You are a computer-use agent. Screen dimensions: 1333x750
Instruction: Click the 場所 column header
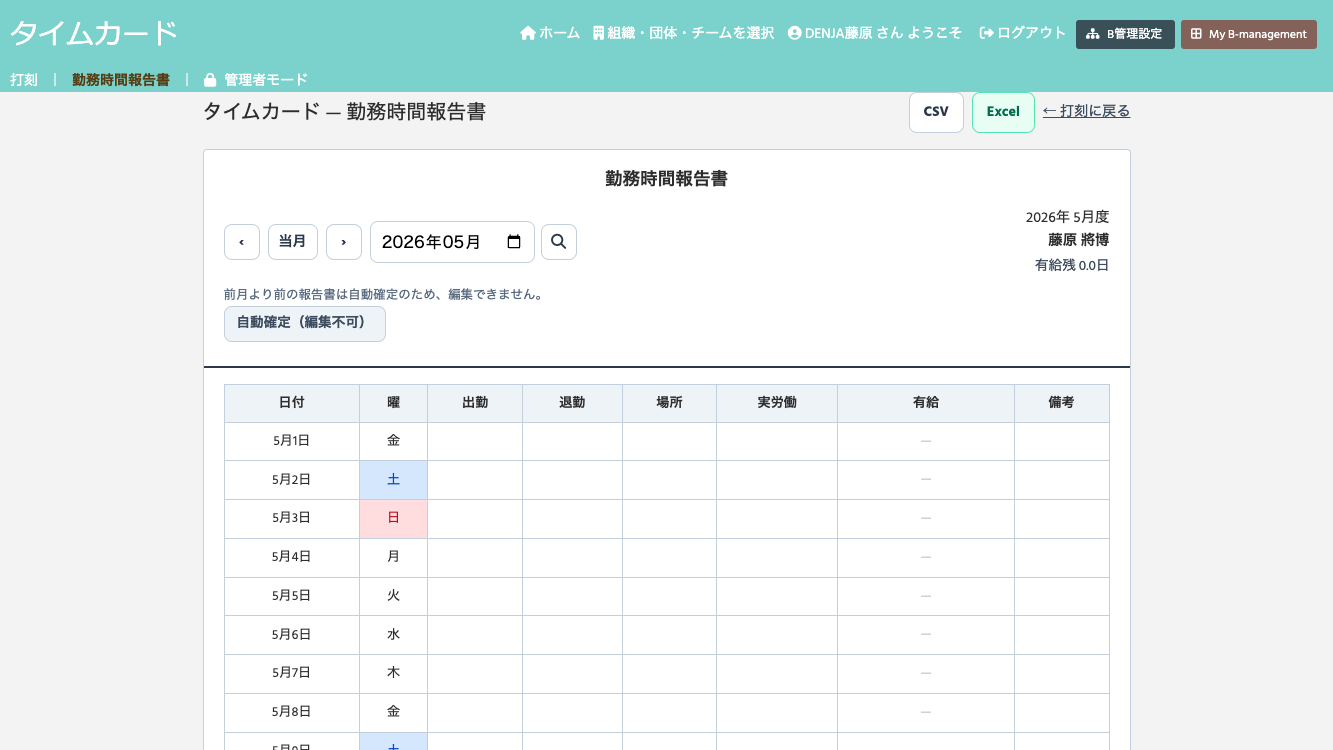coord(670,403)
